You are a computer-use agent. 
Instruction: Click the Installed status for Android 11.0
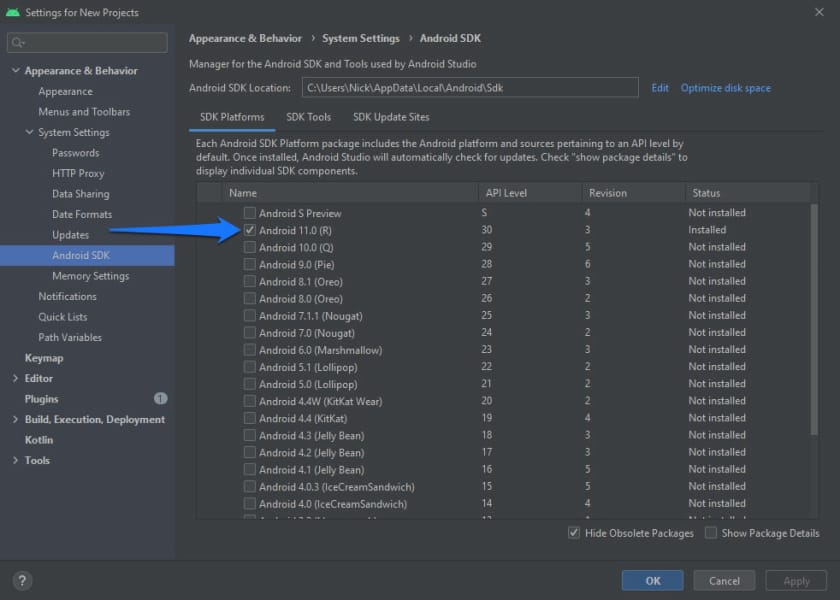tap(707, 230)
